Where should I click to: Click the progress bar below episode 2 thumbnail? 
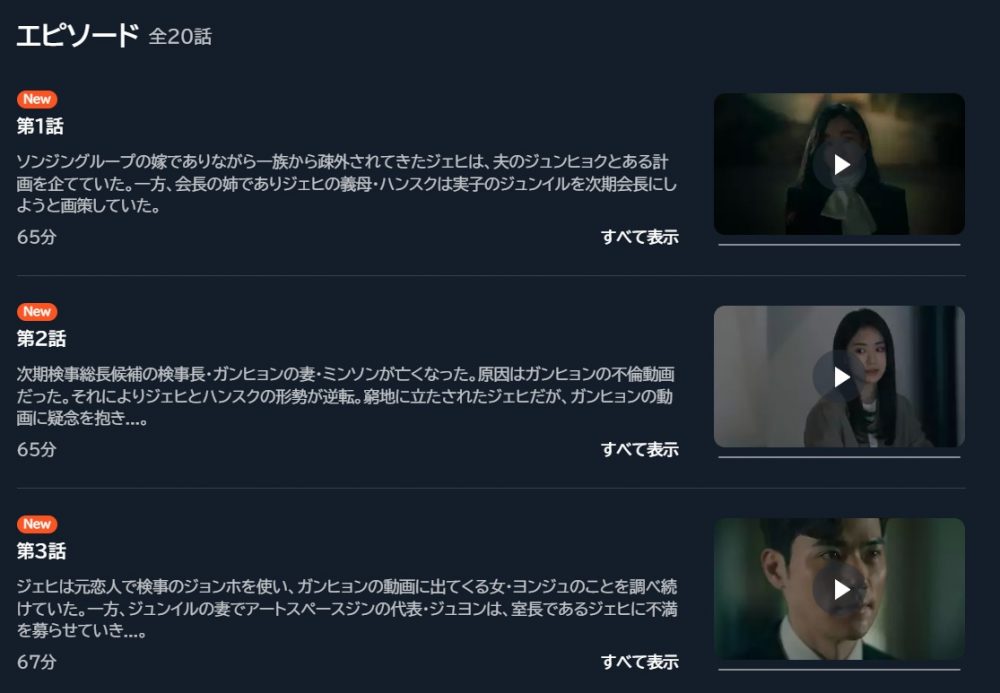(839, 456)
